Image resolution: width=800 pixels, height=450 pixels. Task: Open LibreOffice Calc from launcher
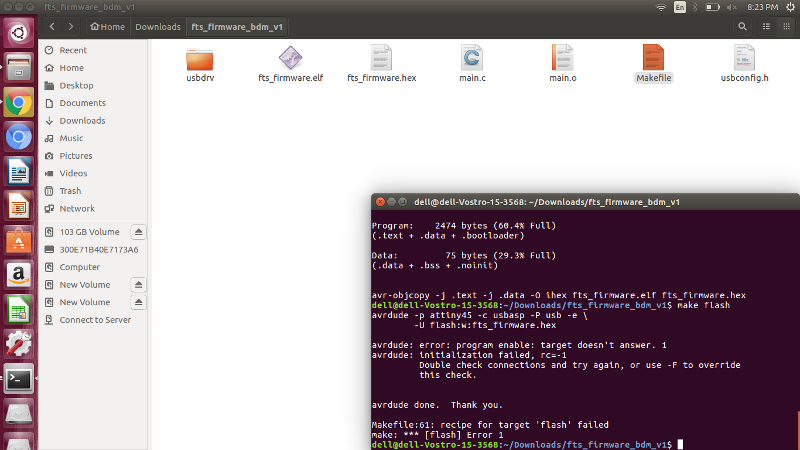(19, 311)
